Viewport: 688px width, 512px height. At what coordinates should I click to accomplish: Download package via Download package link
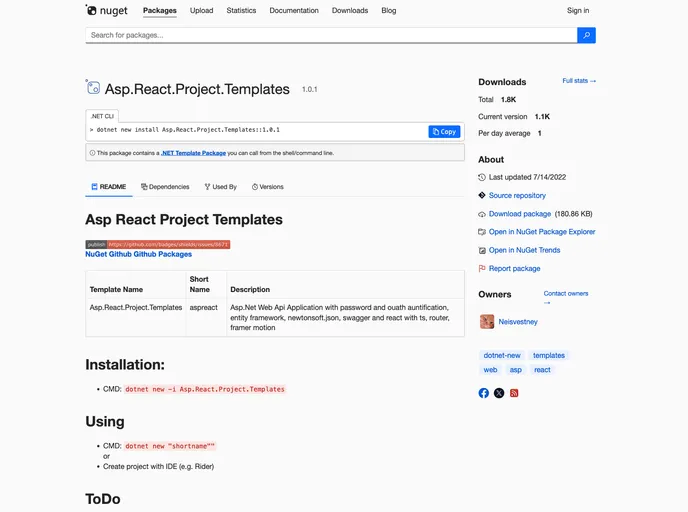click(519, 214)
